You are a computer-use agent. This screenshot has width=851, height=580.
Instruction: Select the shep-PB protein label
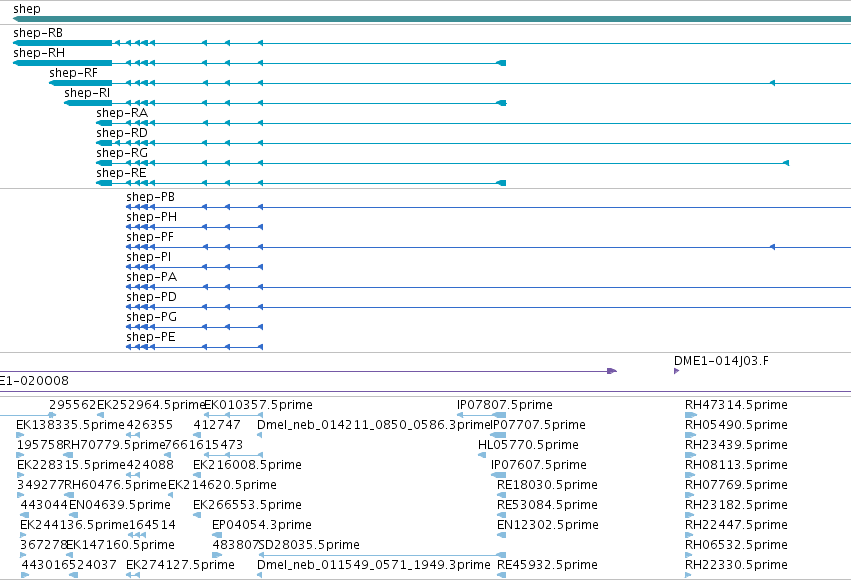(150, 197)
